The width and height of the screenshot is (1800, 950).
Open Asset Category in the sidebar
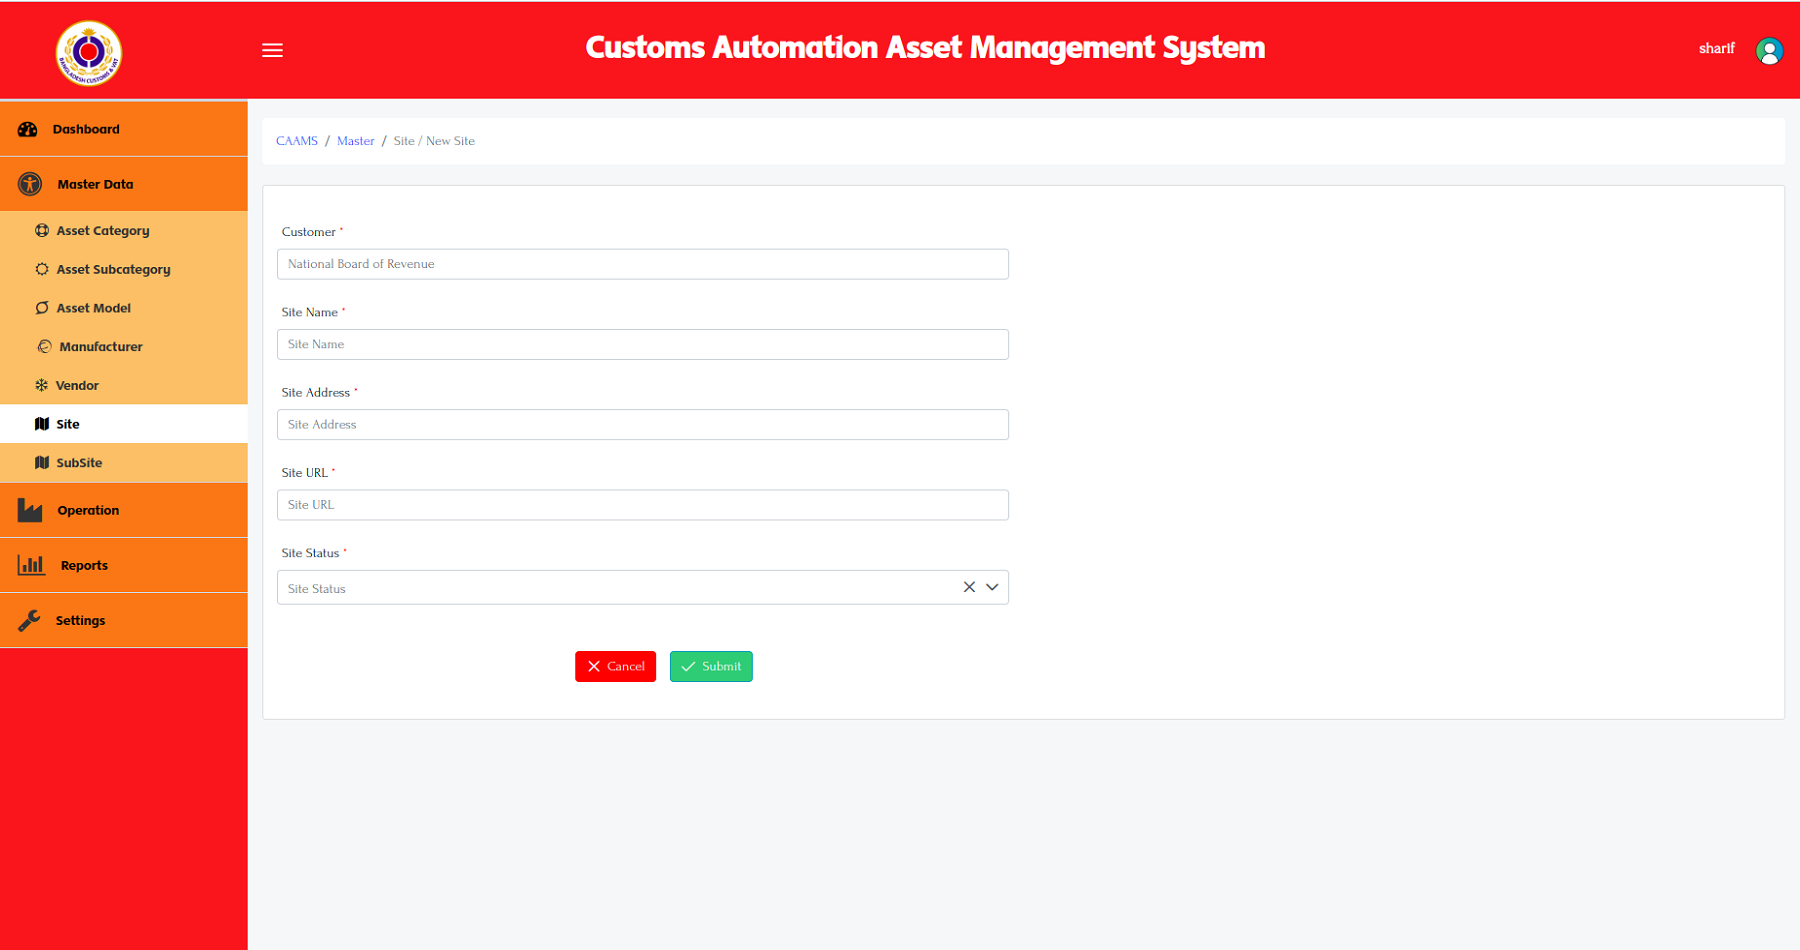(x=102, y=231)
